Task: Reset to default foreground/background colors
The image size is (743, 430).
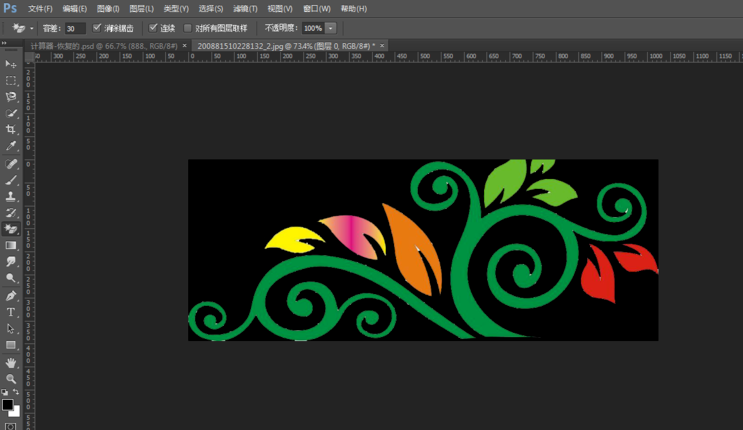Action: 5,392
